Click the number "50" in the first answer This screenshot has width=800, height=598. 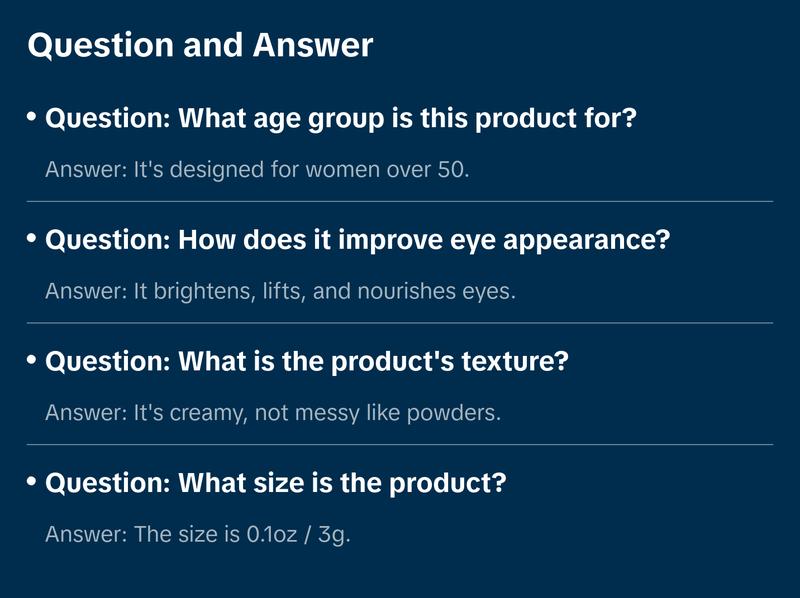[x=451, y=169]
